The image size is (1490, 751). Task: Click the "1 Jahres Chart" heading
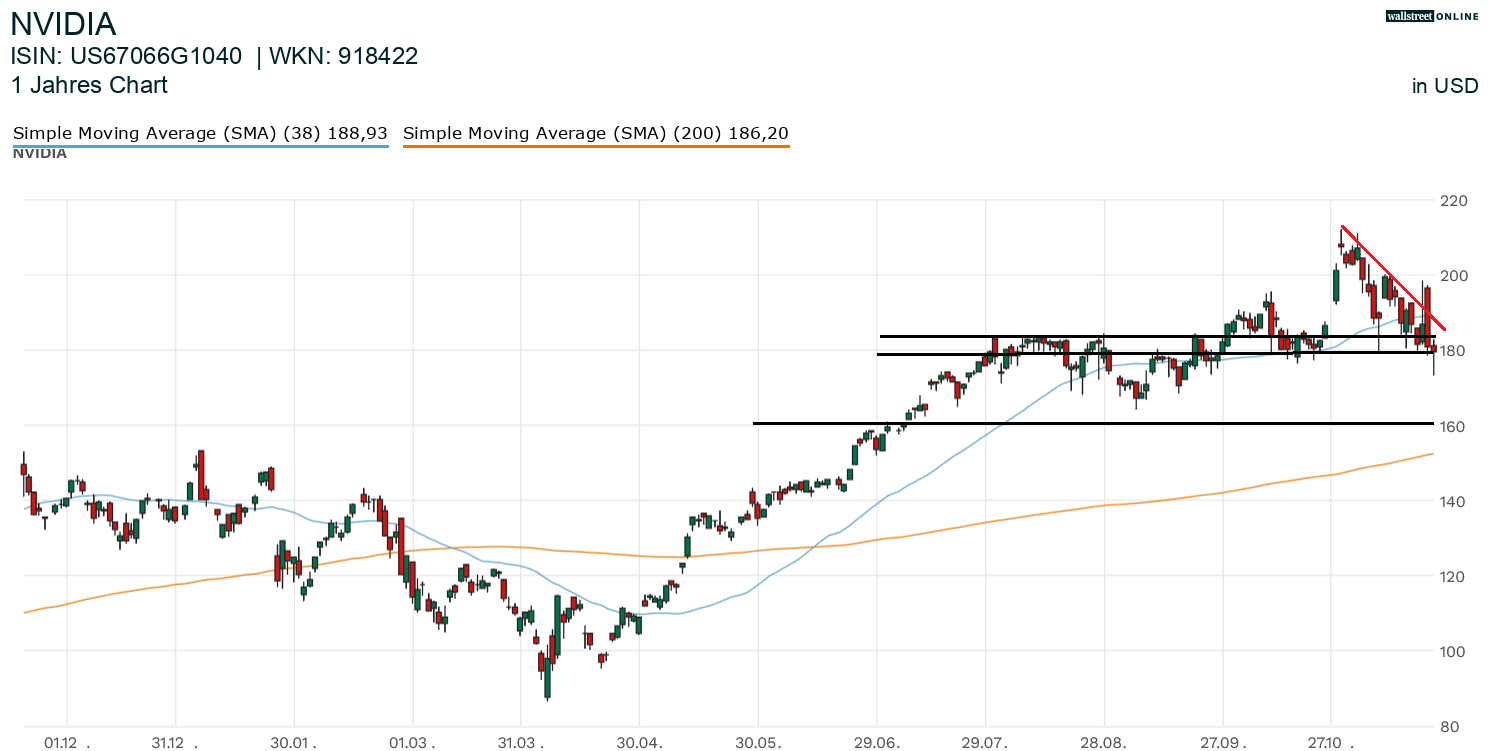tap(89, 85)
